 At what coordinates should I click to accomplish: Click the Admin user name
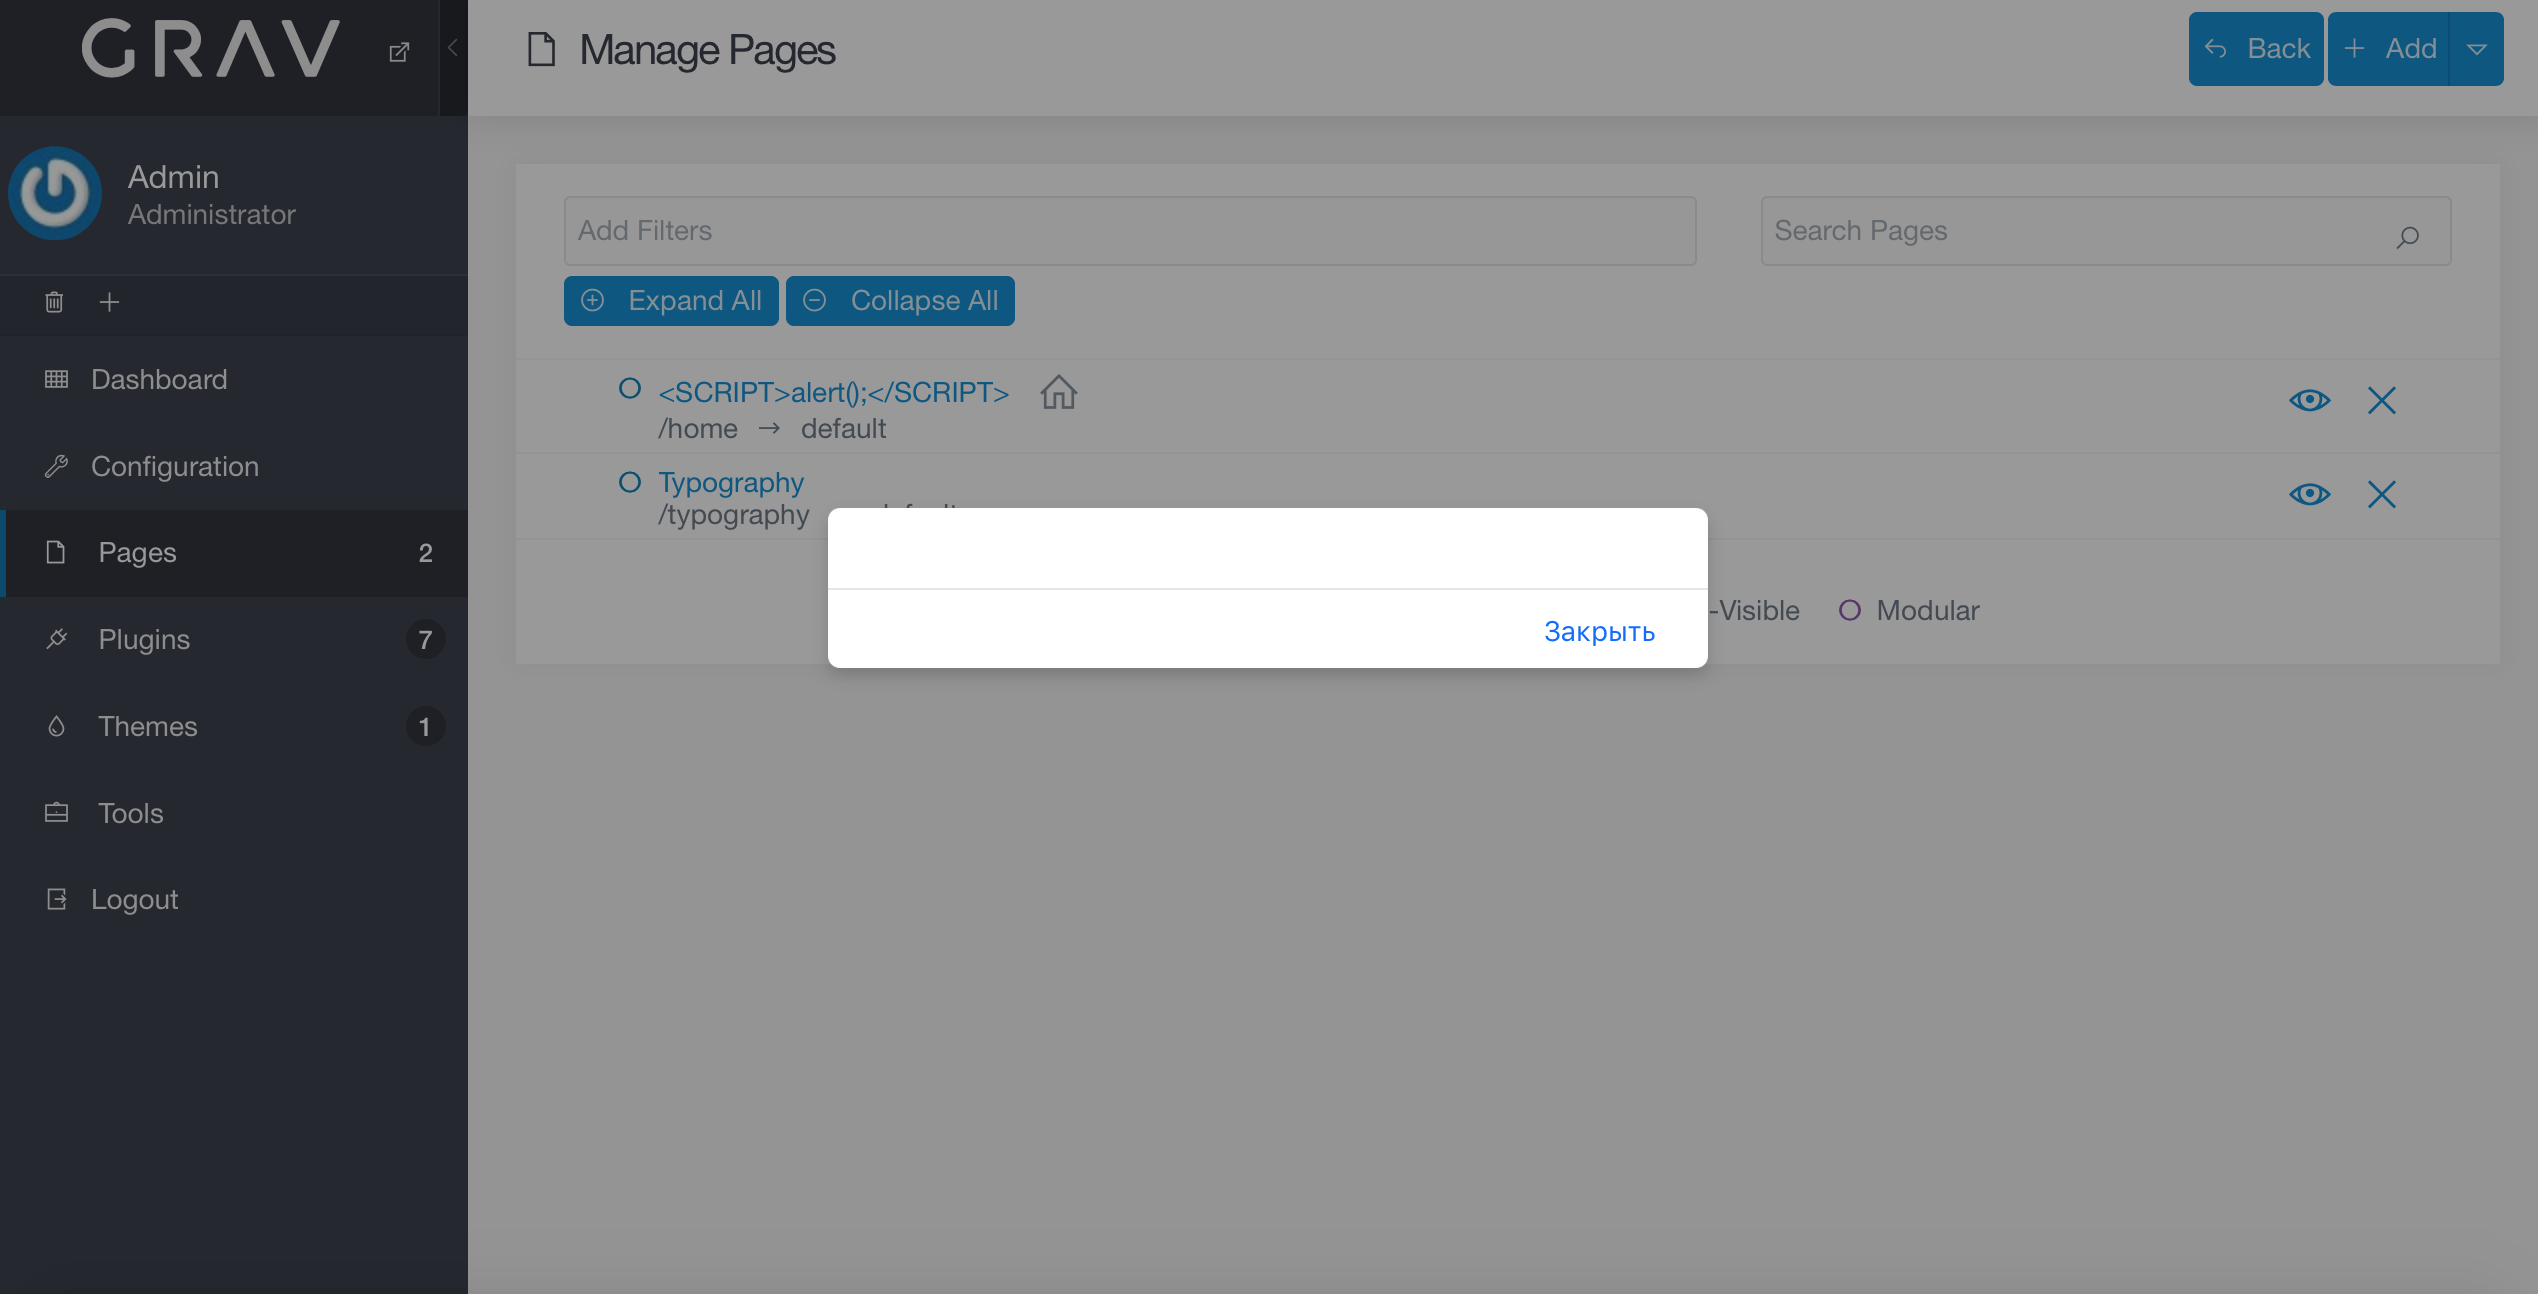pyautogui.click(x=173, y=177)
